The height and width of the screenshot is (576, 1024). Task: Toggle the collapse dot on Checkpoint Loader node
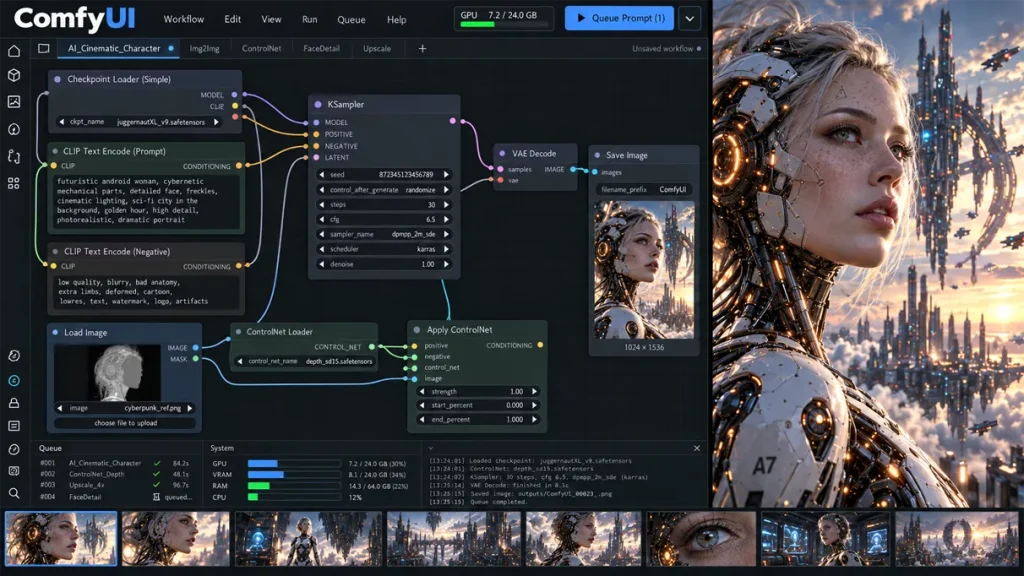click(57, 79)
